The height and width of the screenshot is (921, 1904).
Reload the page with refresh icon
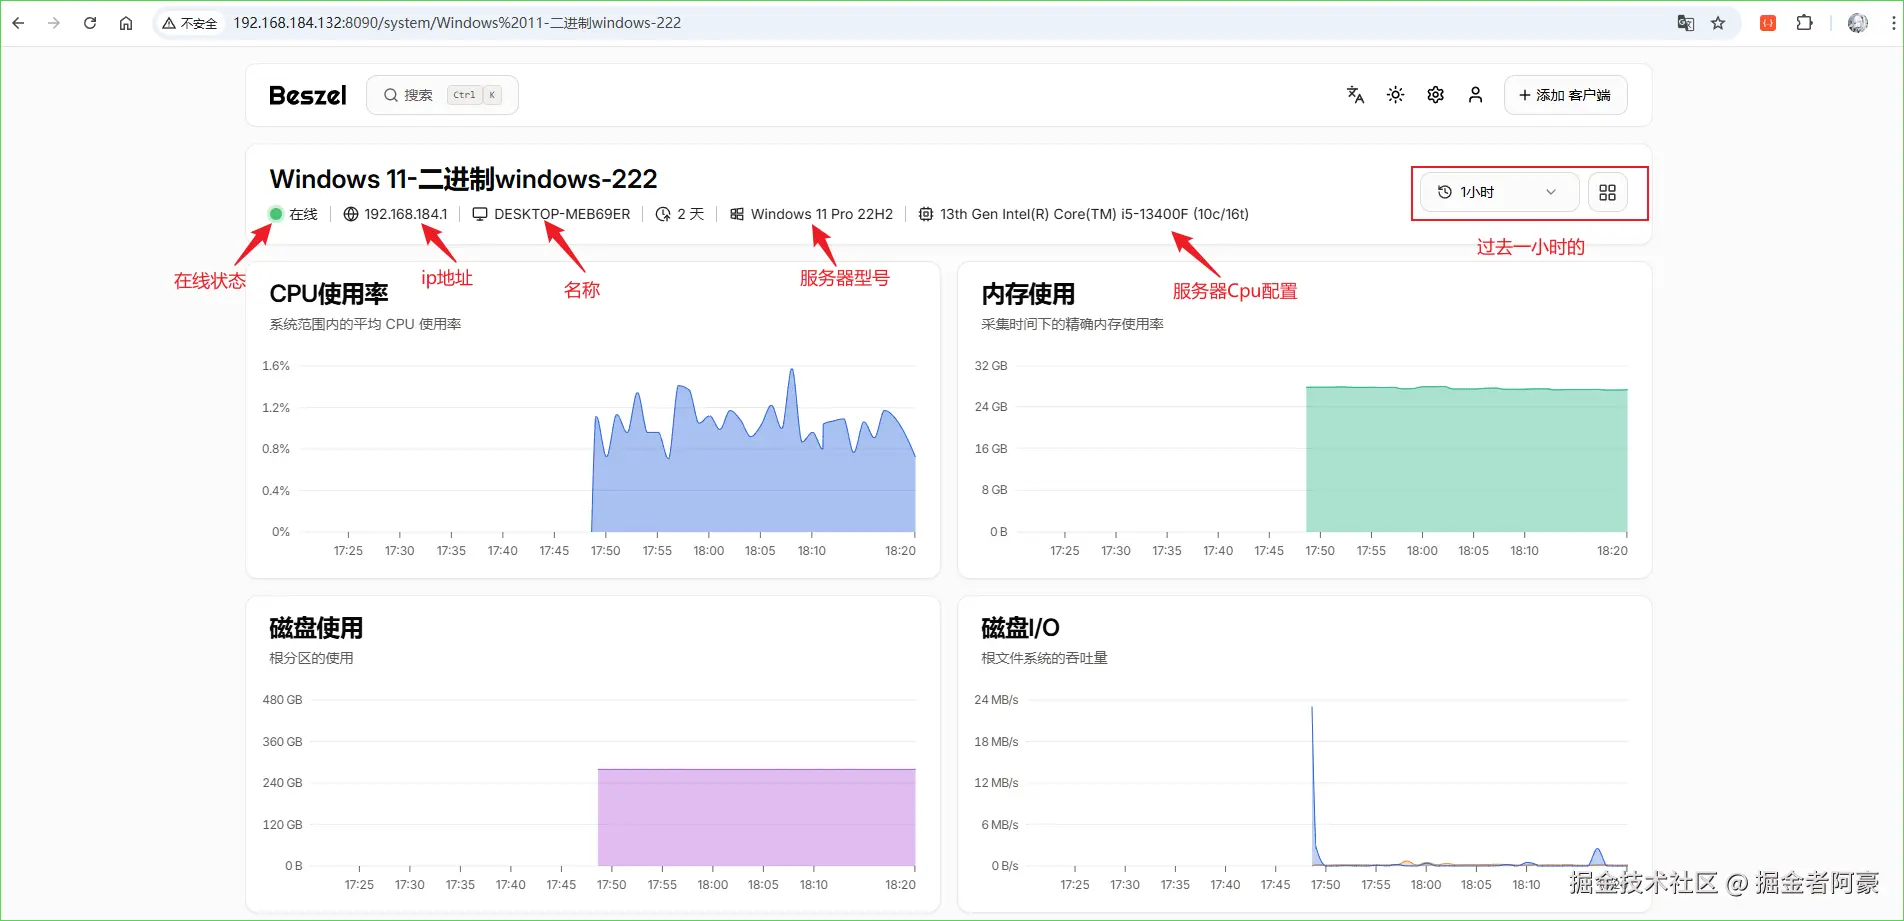(90, 23)
